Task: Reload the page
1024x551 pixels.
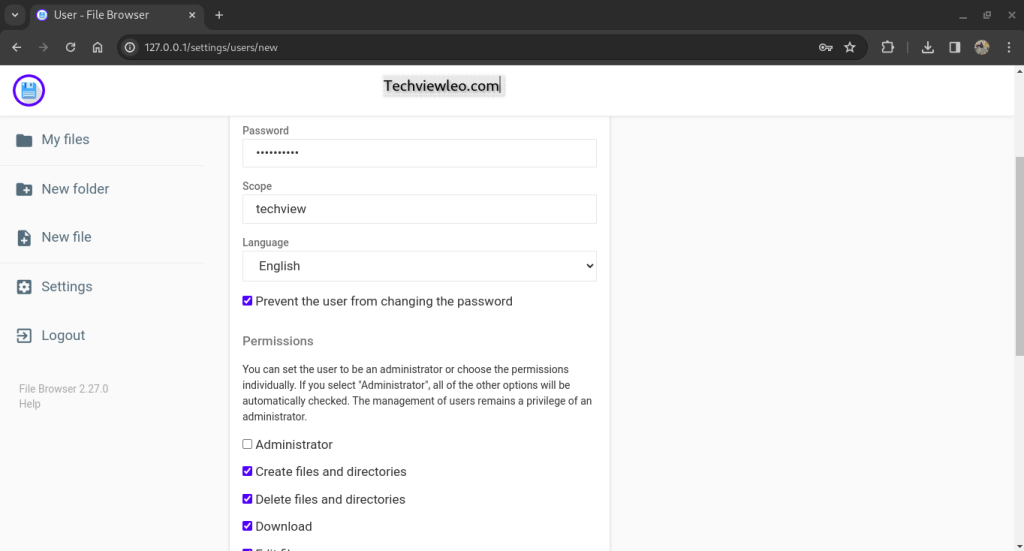Action: click(70, 47)
